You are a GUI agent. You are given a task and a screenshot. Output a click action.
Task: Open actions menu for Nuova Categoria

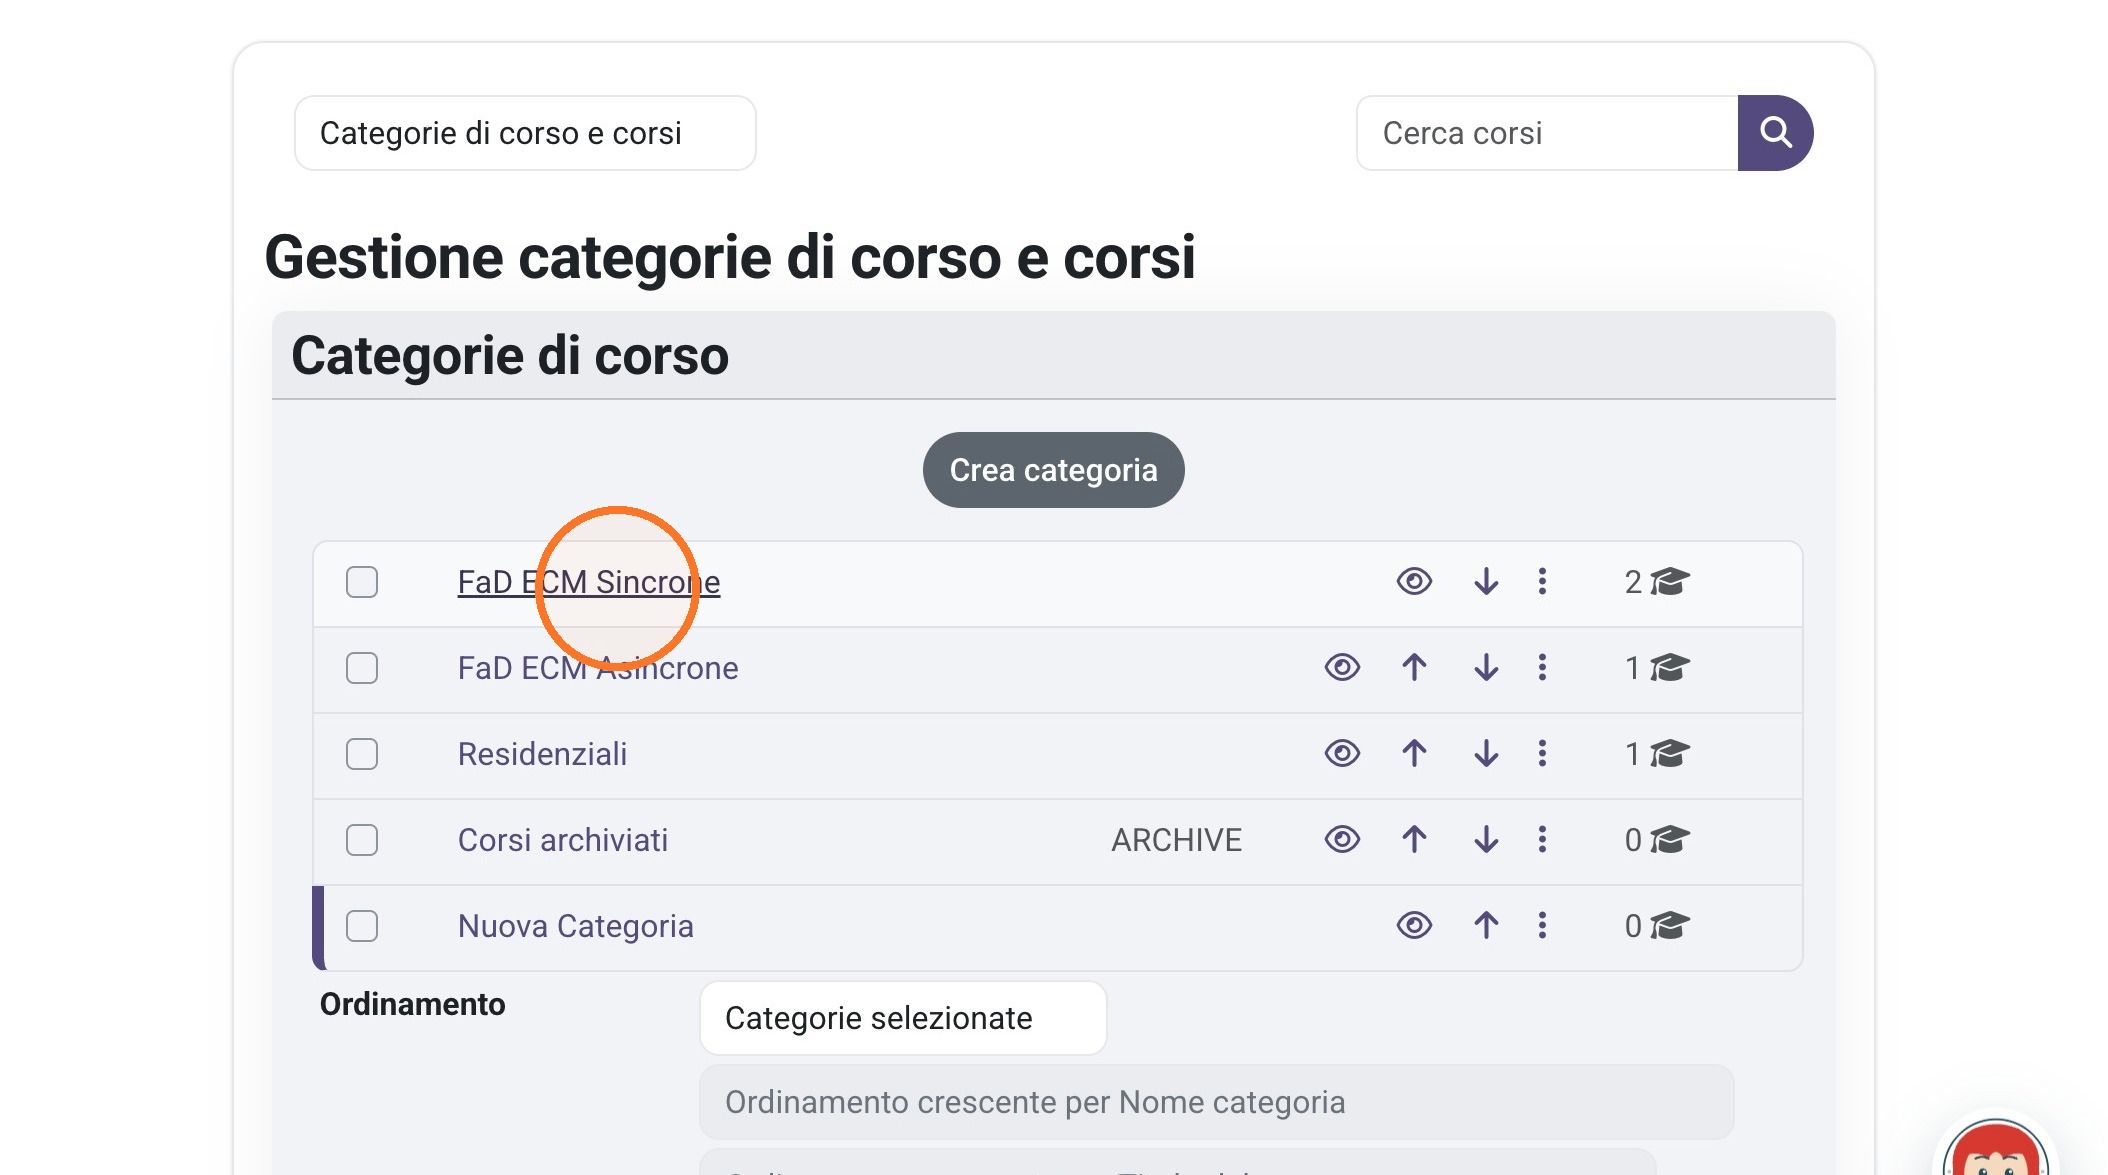pyautogui.click(x=1542, y=926)
